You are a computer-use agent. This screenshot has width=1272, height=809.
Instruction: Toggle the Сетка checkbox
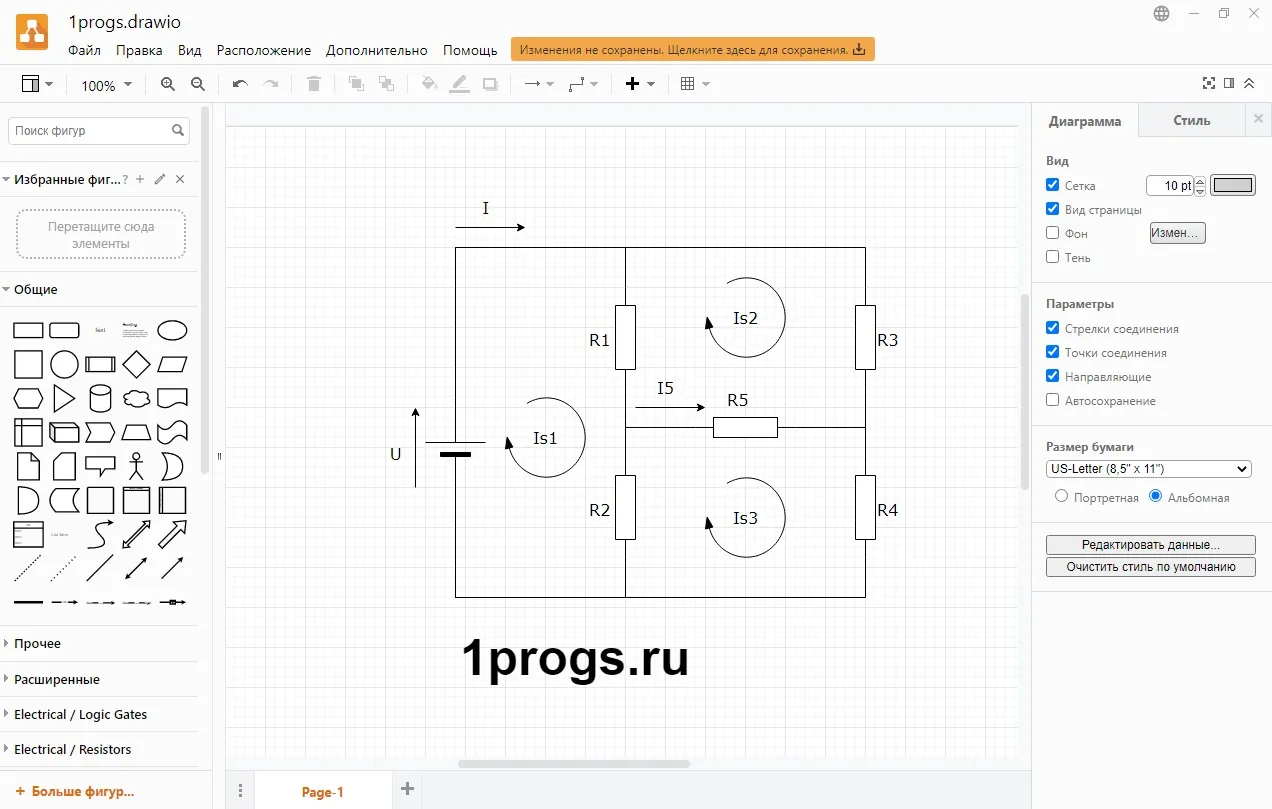tap(1052, 185)
